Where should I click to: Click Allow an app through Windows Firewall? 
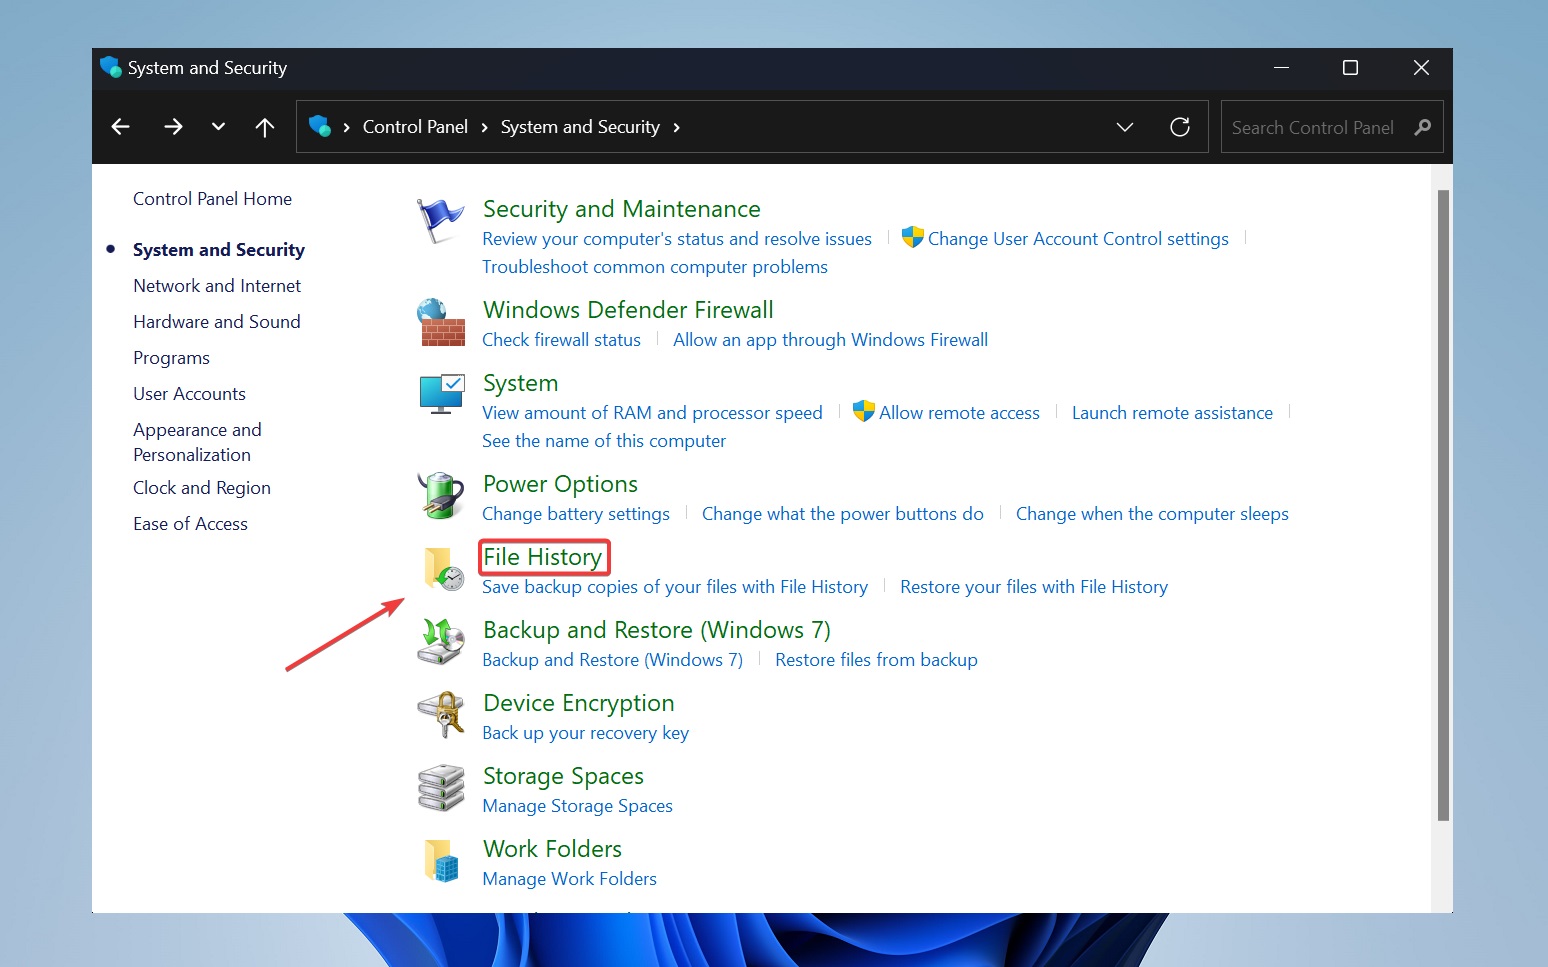830,340
